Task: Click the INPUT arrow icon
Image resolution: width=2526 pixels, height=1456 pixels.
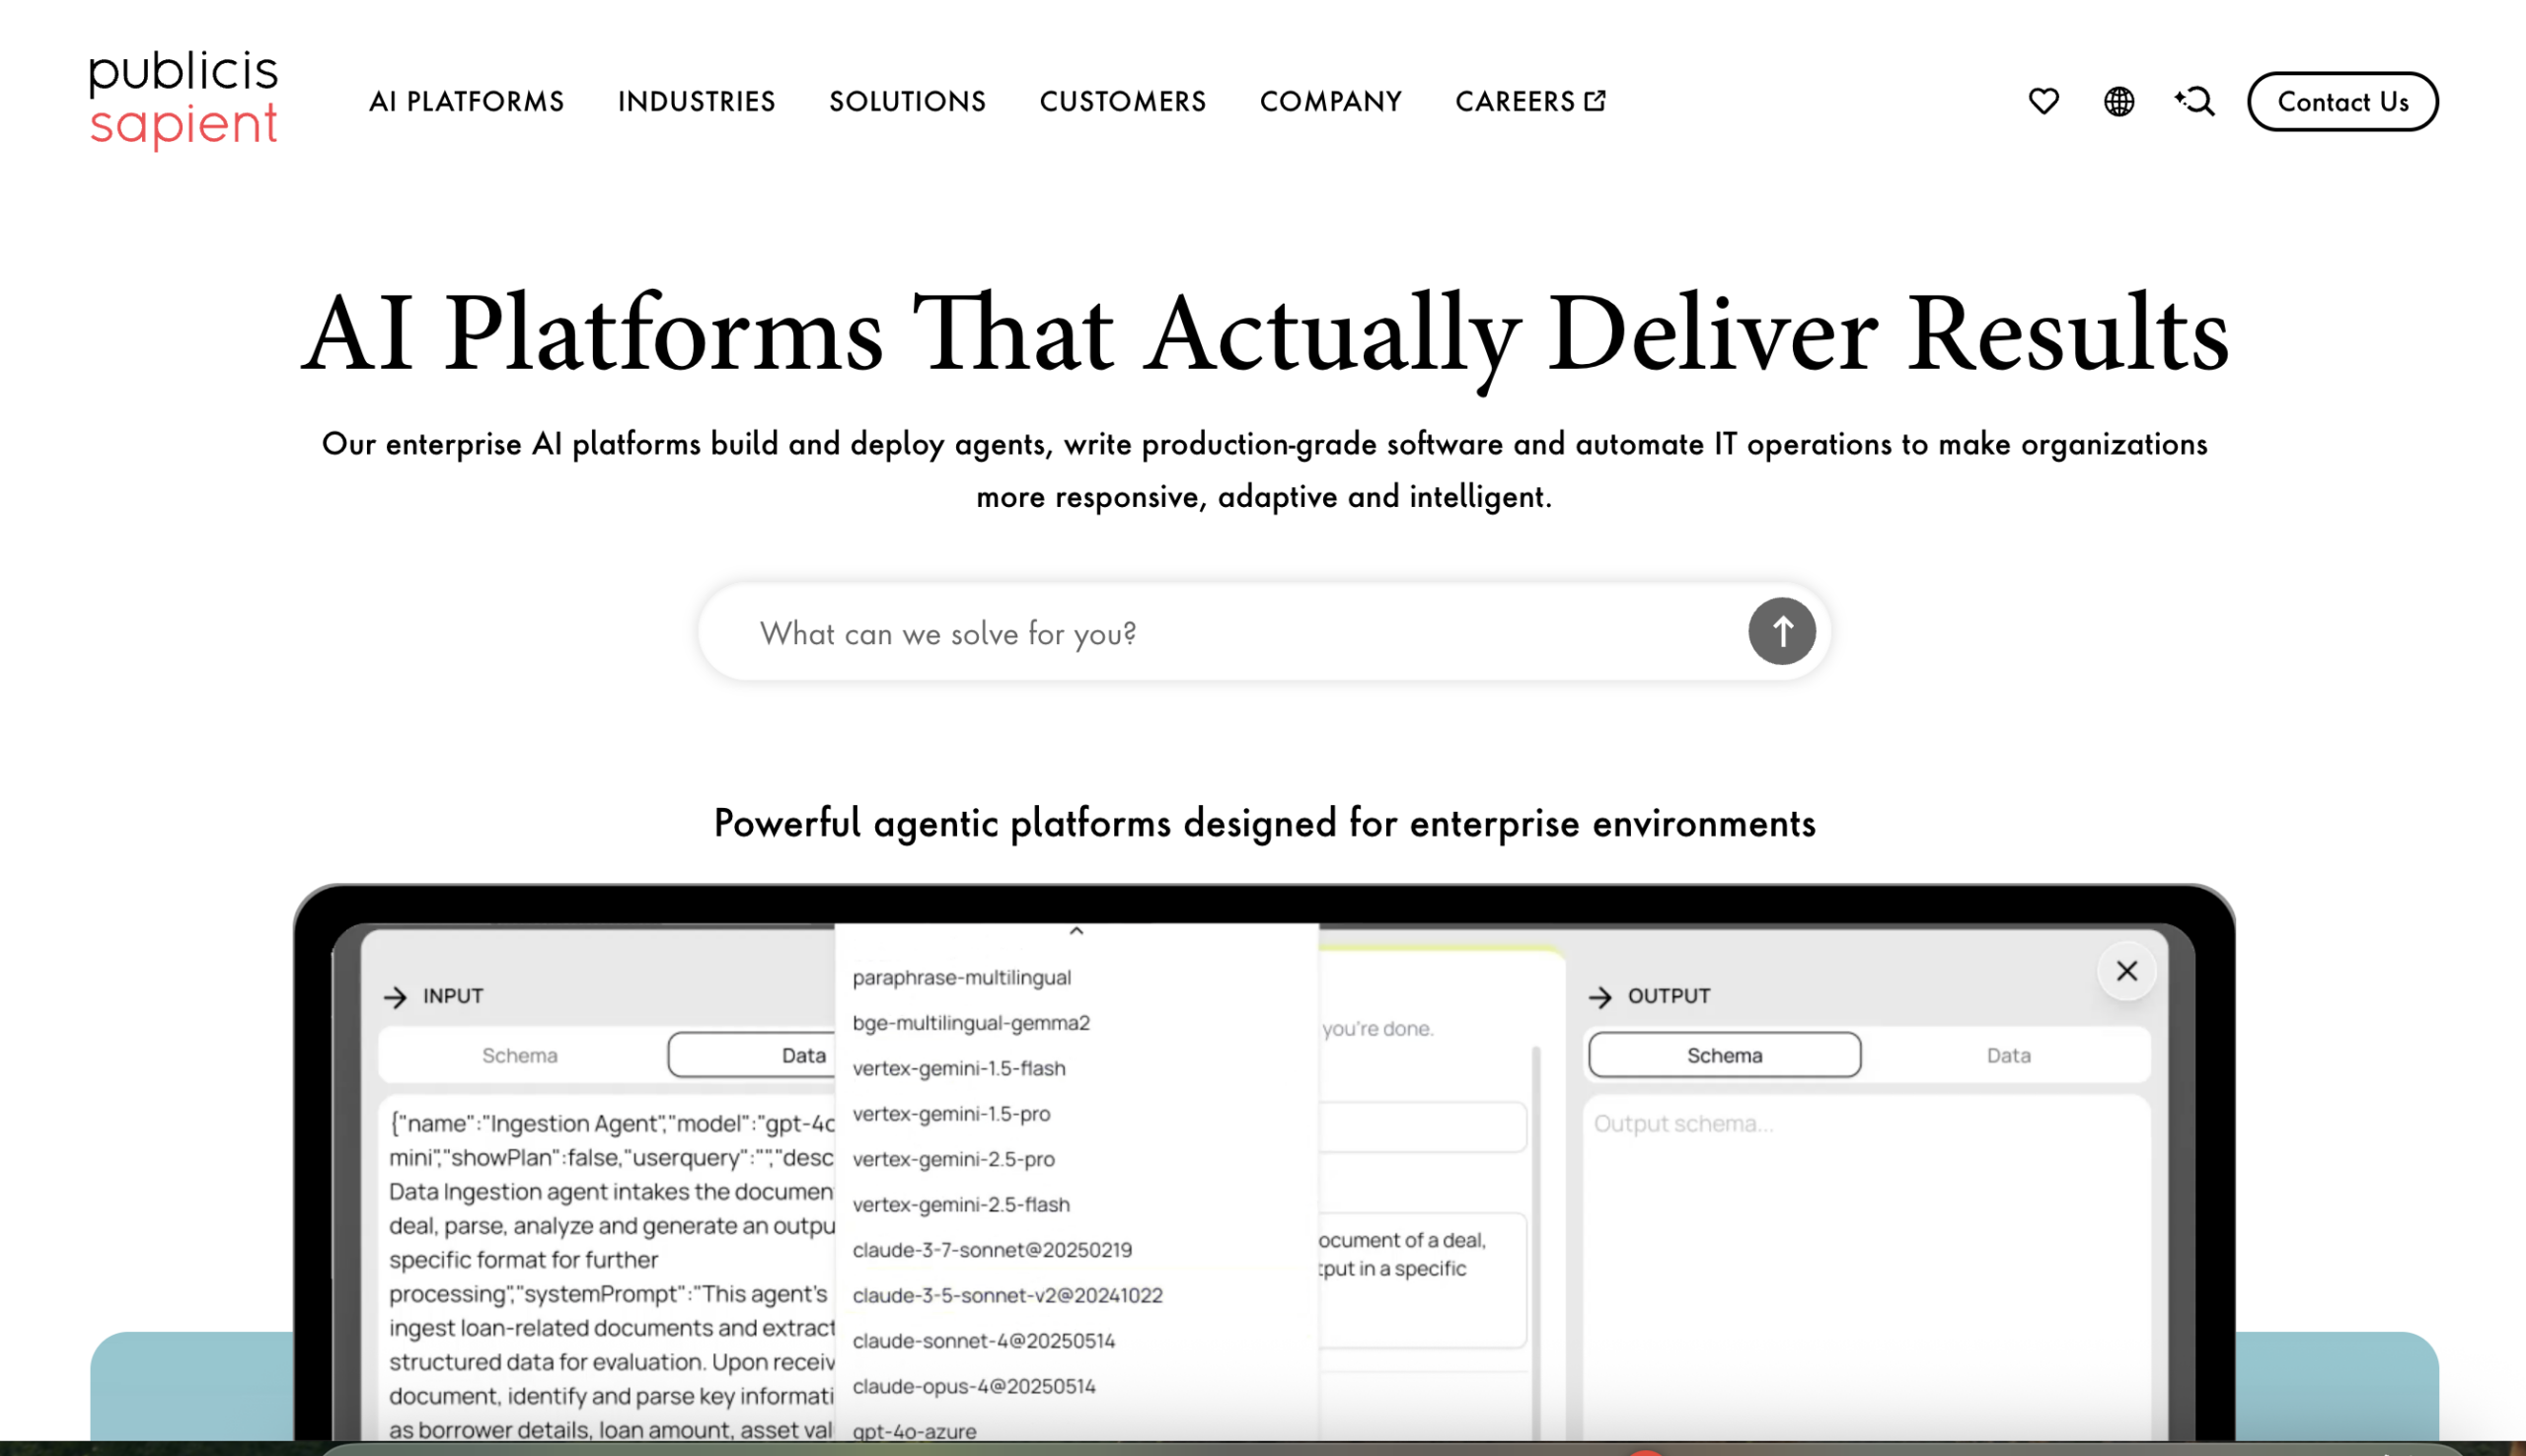Action: 396,997
